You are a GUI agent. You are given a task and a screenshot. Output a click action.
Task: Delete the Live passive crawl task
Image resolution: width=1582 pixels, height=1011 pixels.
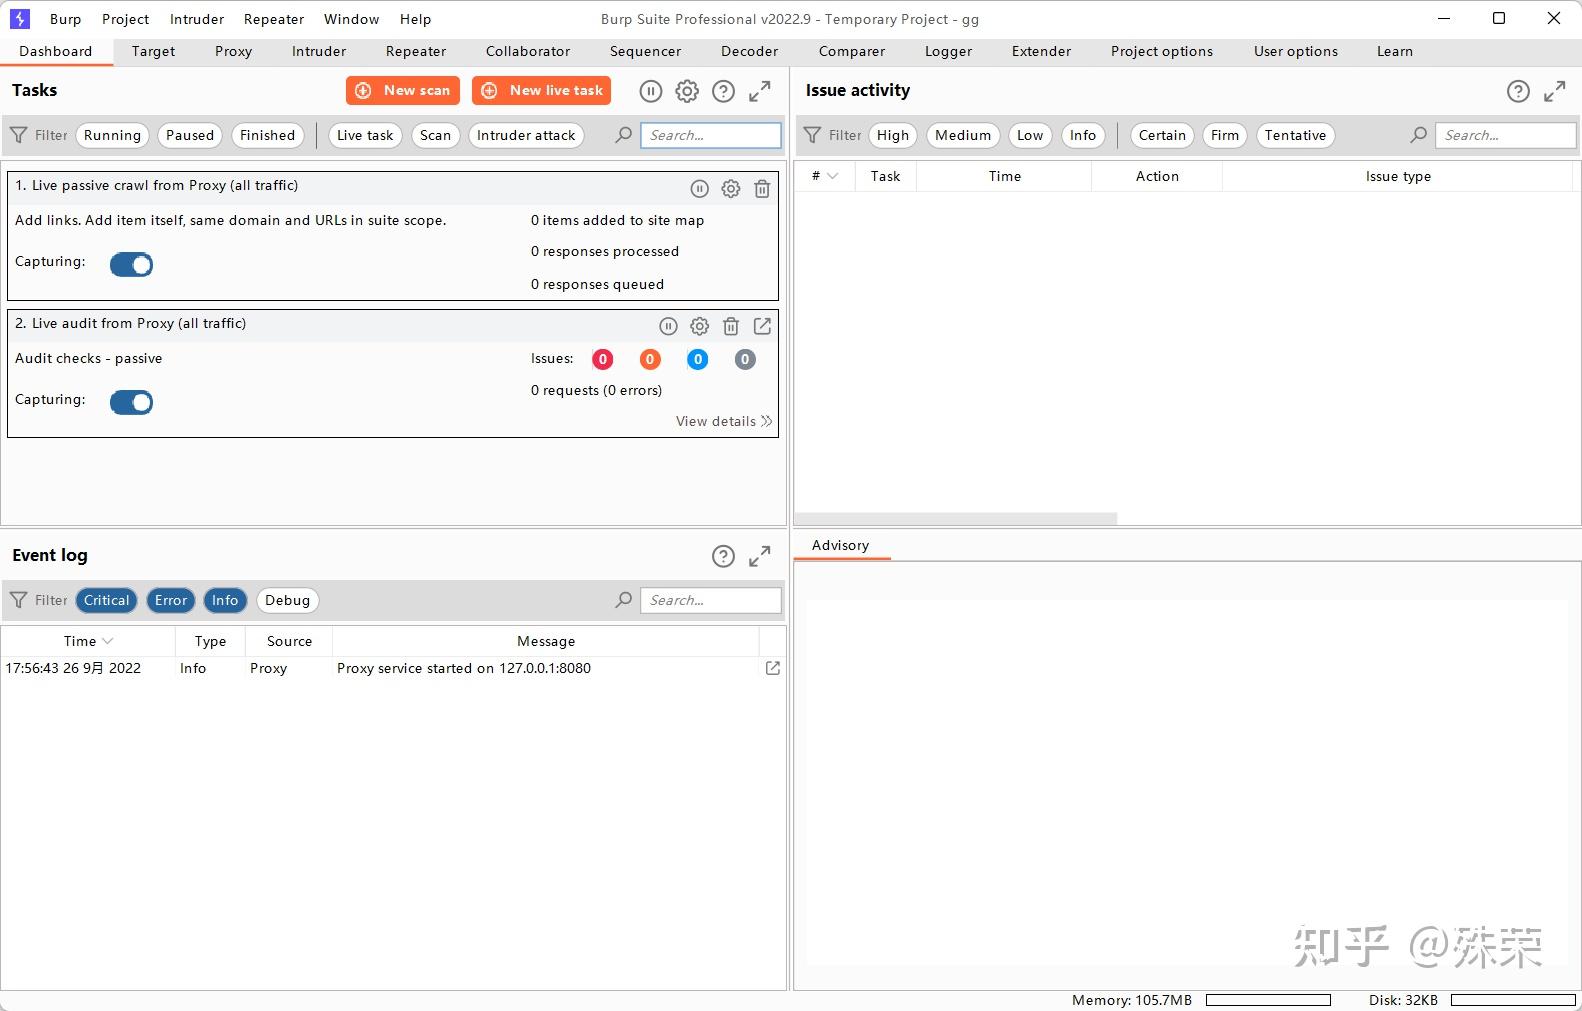(762, 189)
